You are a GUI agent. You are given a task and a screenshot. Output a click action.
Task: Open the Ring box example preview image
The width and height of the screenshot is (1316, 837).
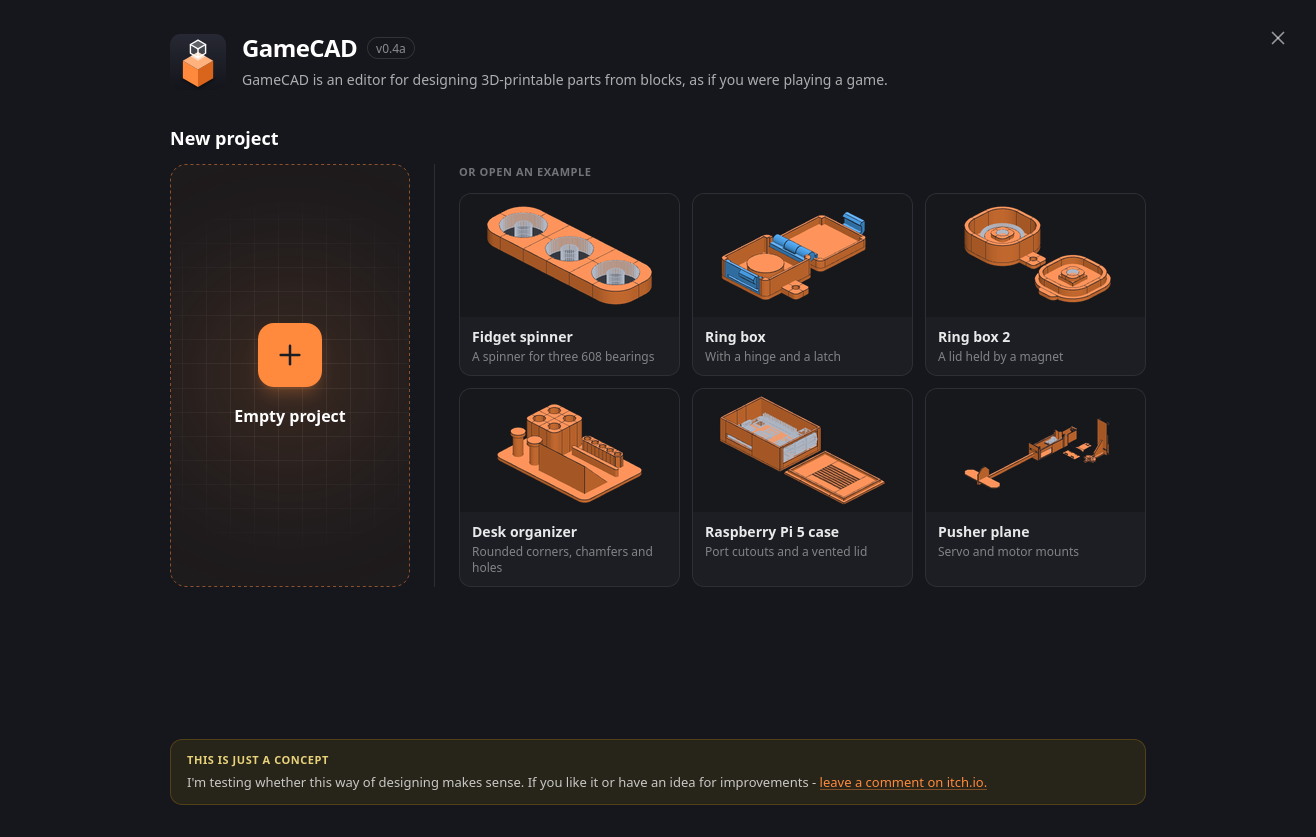coord(802,256)
